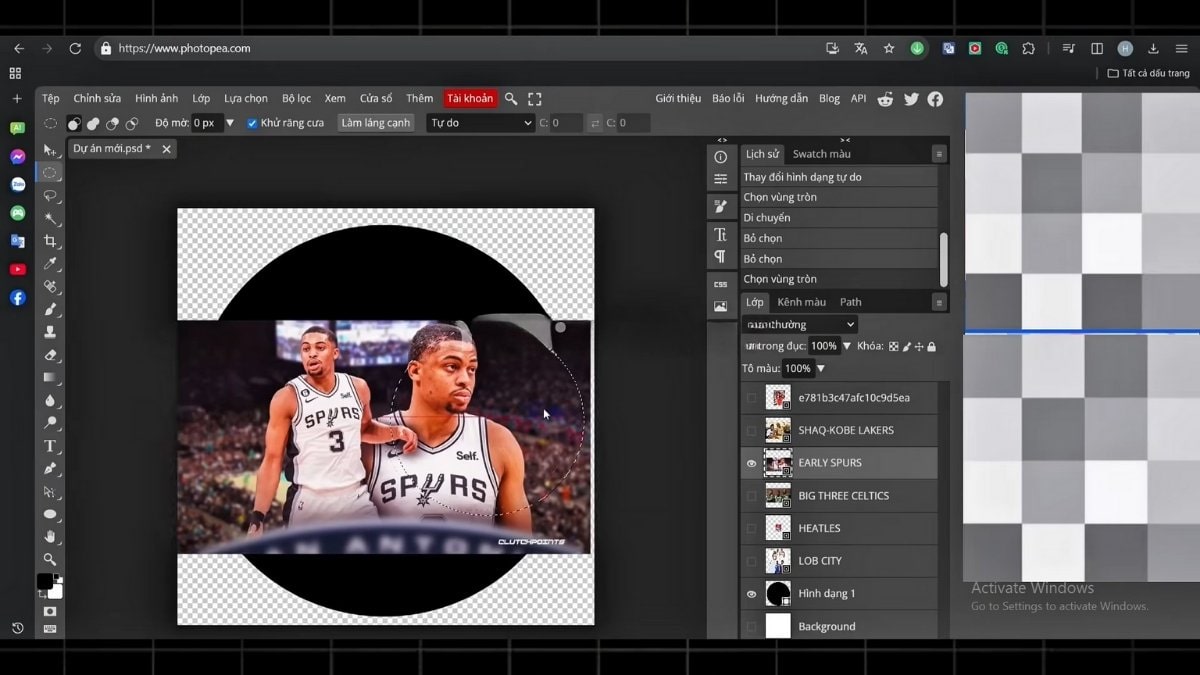Uncheck the Khử răng cưa checkbox
Screen dimensions: 1200x675
[251, 122]
